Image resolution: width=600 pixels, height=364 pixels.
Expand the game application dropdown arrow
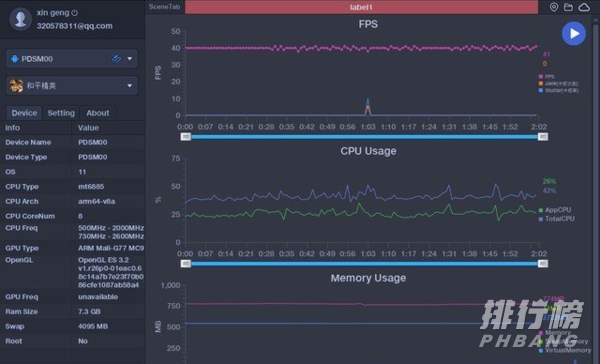click(130, 85)
